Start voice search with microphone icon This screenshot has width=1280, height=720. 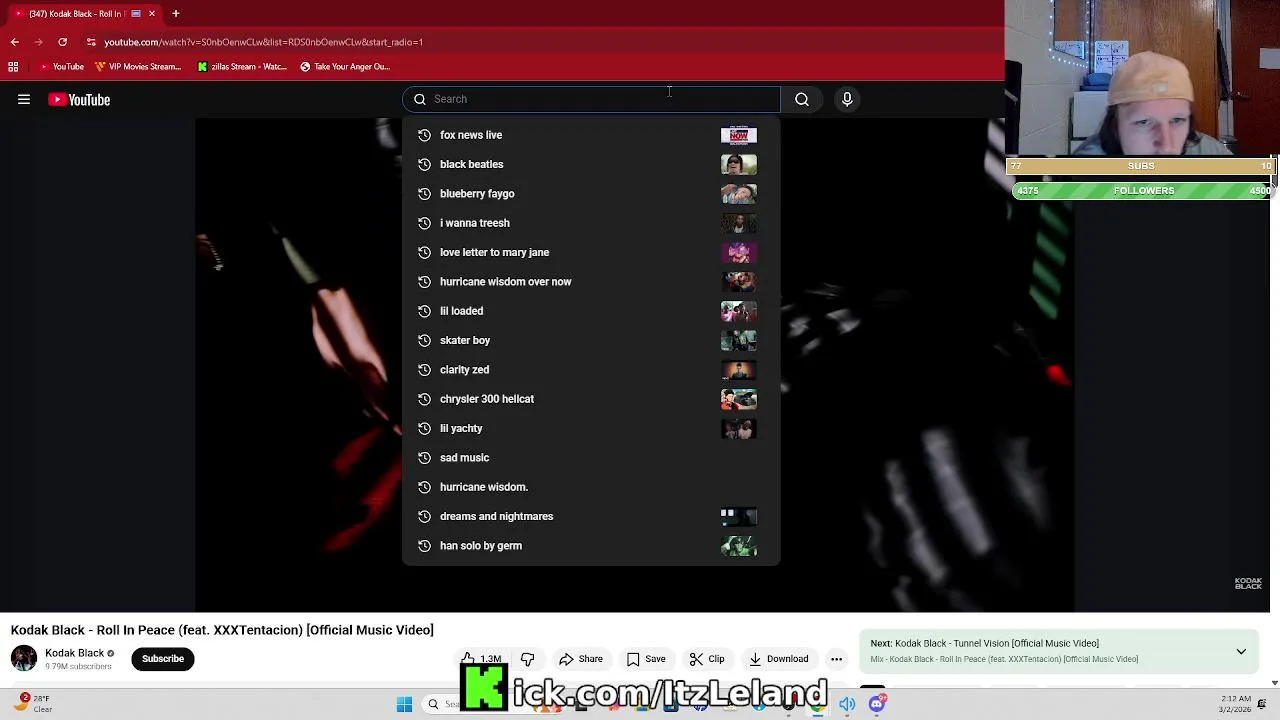point(847,99)
